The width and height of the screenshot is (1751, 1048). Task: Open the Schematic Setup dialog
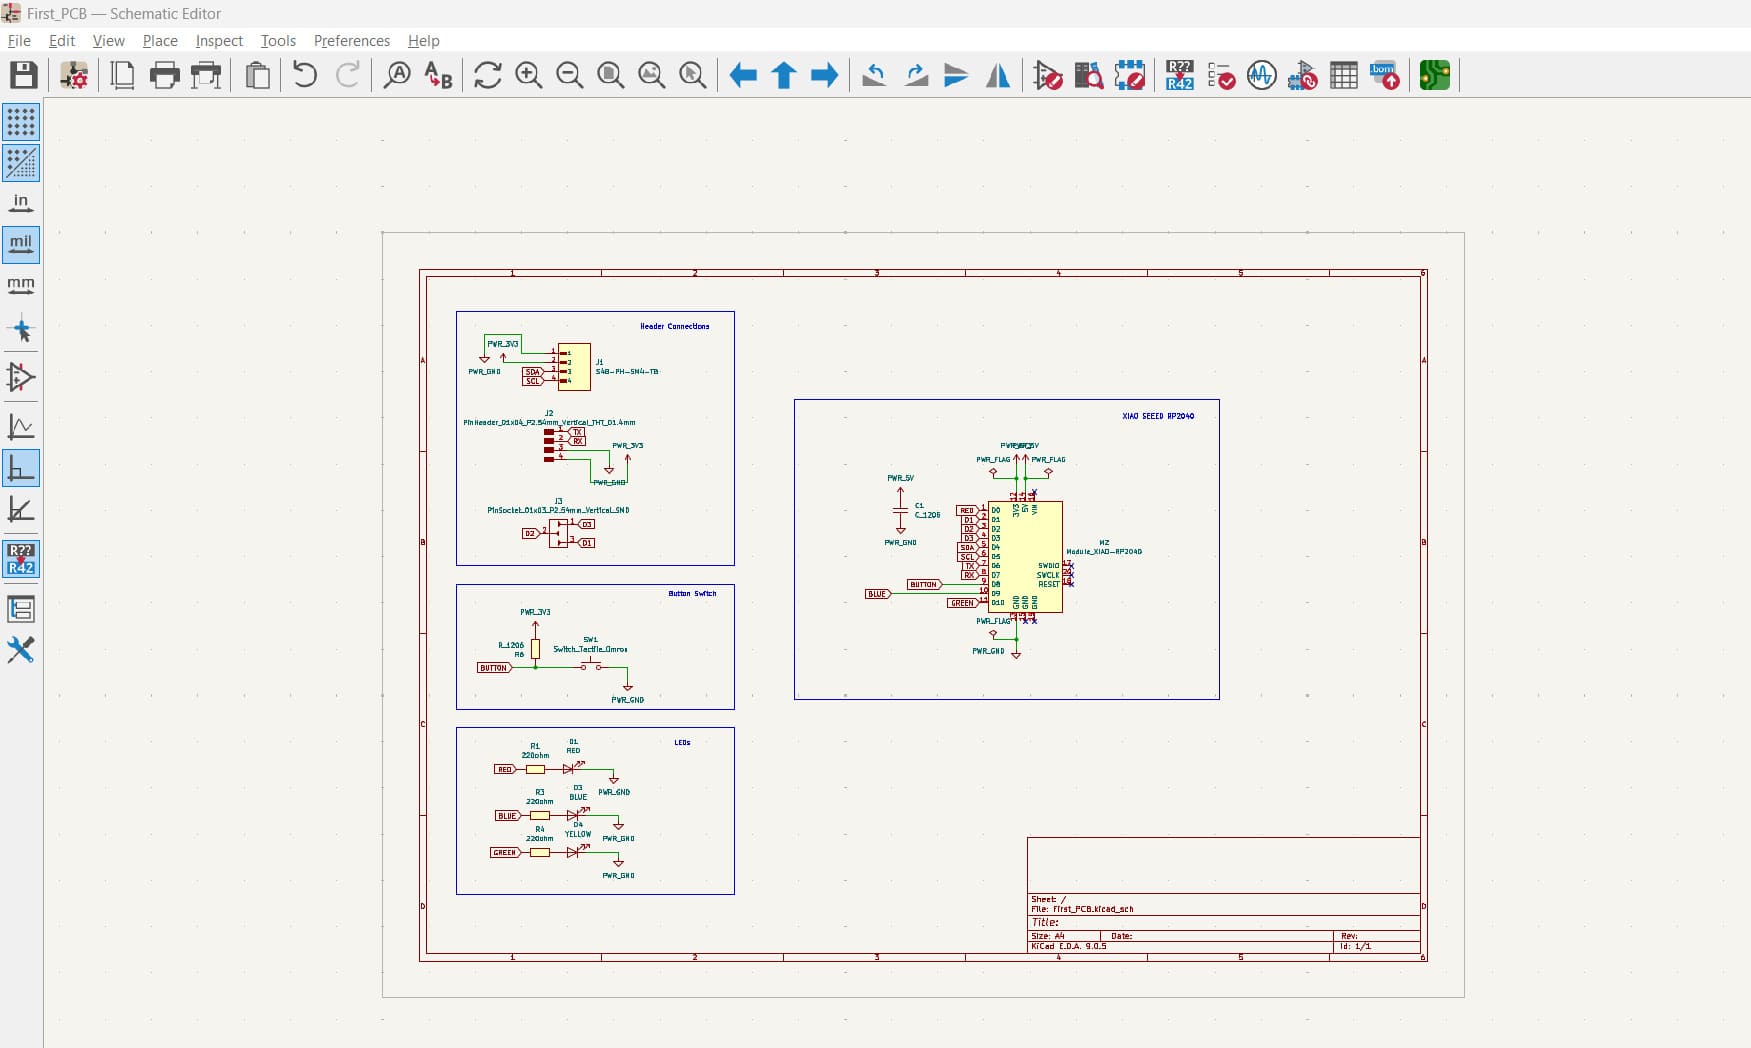[x=73, y=75]
